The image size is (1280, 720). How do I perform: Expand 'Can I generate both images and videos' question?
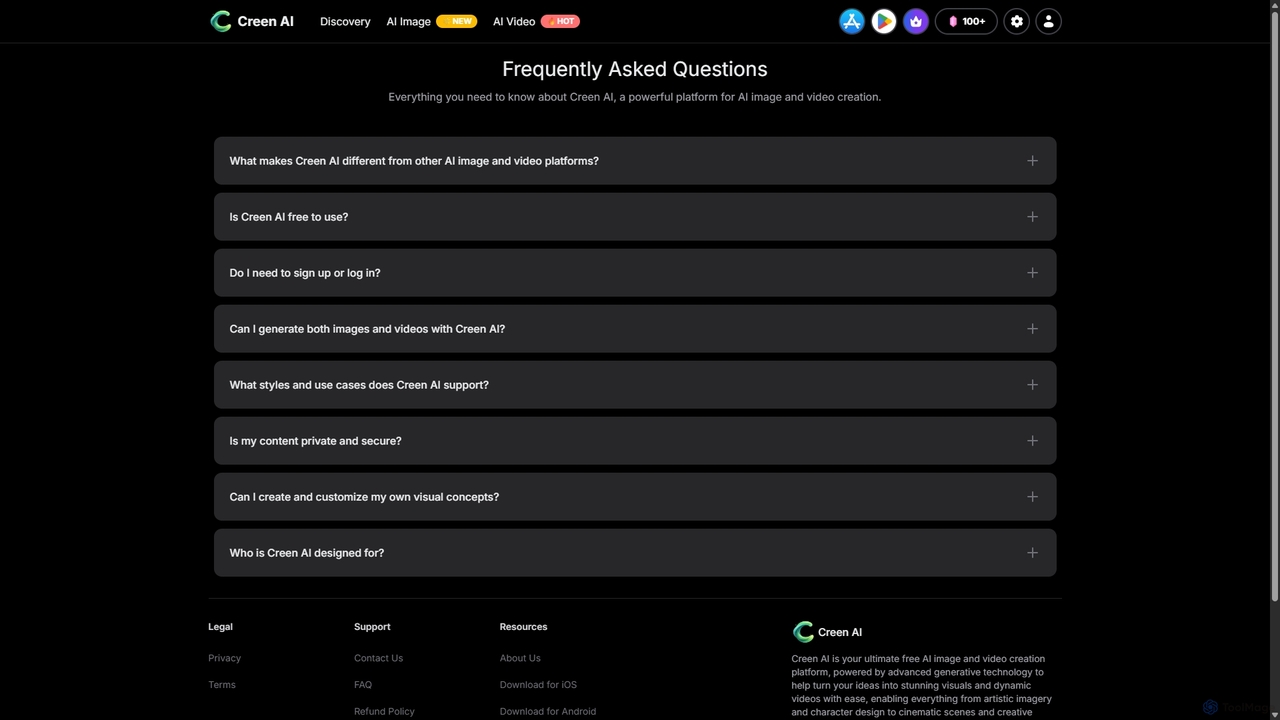635,329
